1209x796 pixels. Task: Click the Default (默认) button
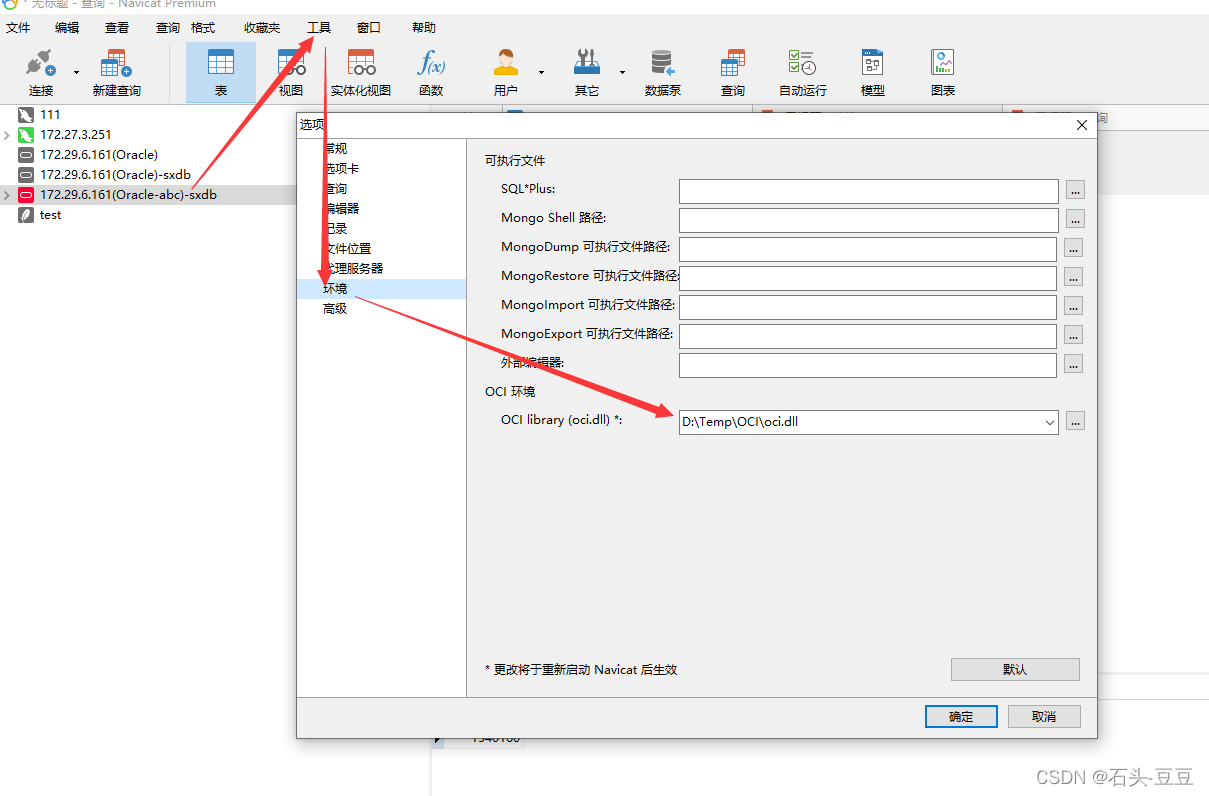[x=1015, y=669]
